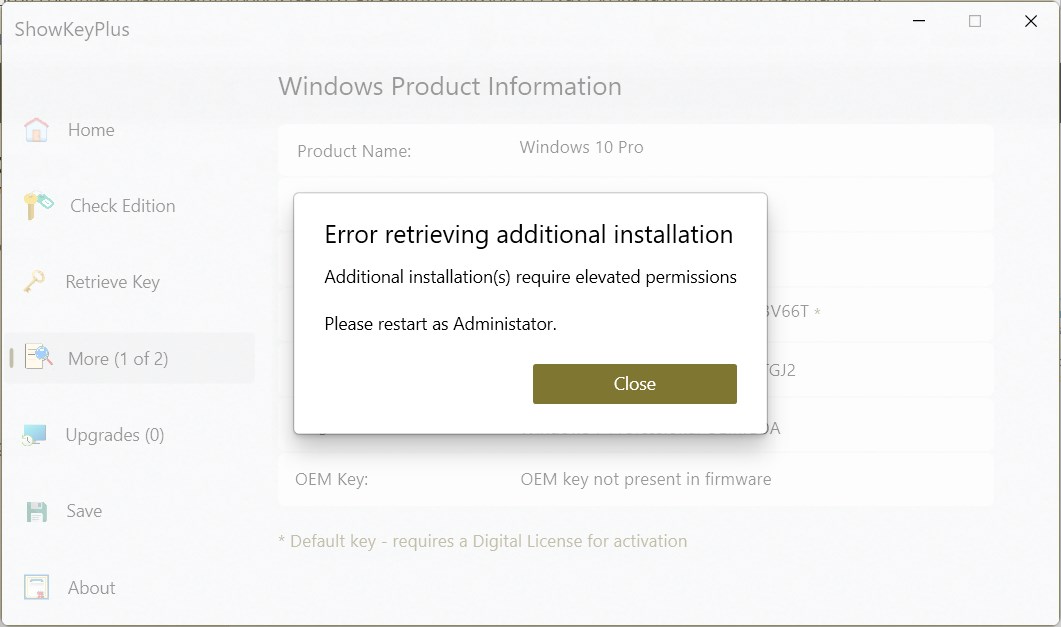Dismiss the error dialog with Close
The image size is (1061, 627).
tap(634, 383)
